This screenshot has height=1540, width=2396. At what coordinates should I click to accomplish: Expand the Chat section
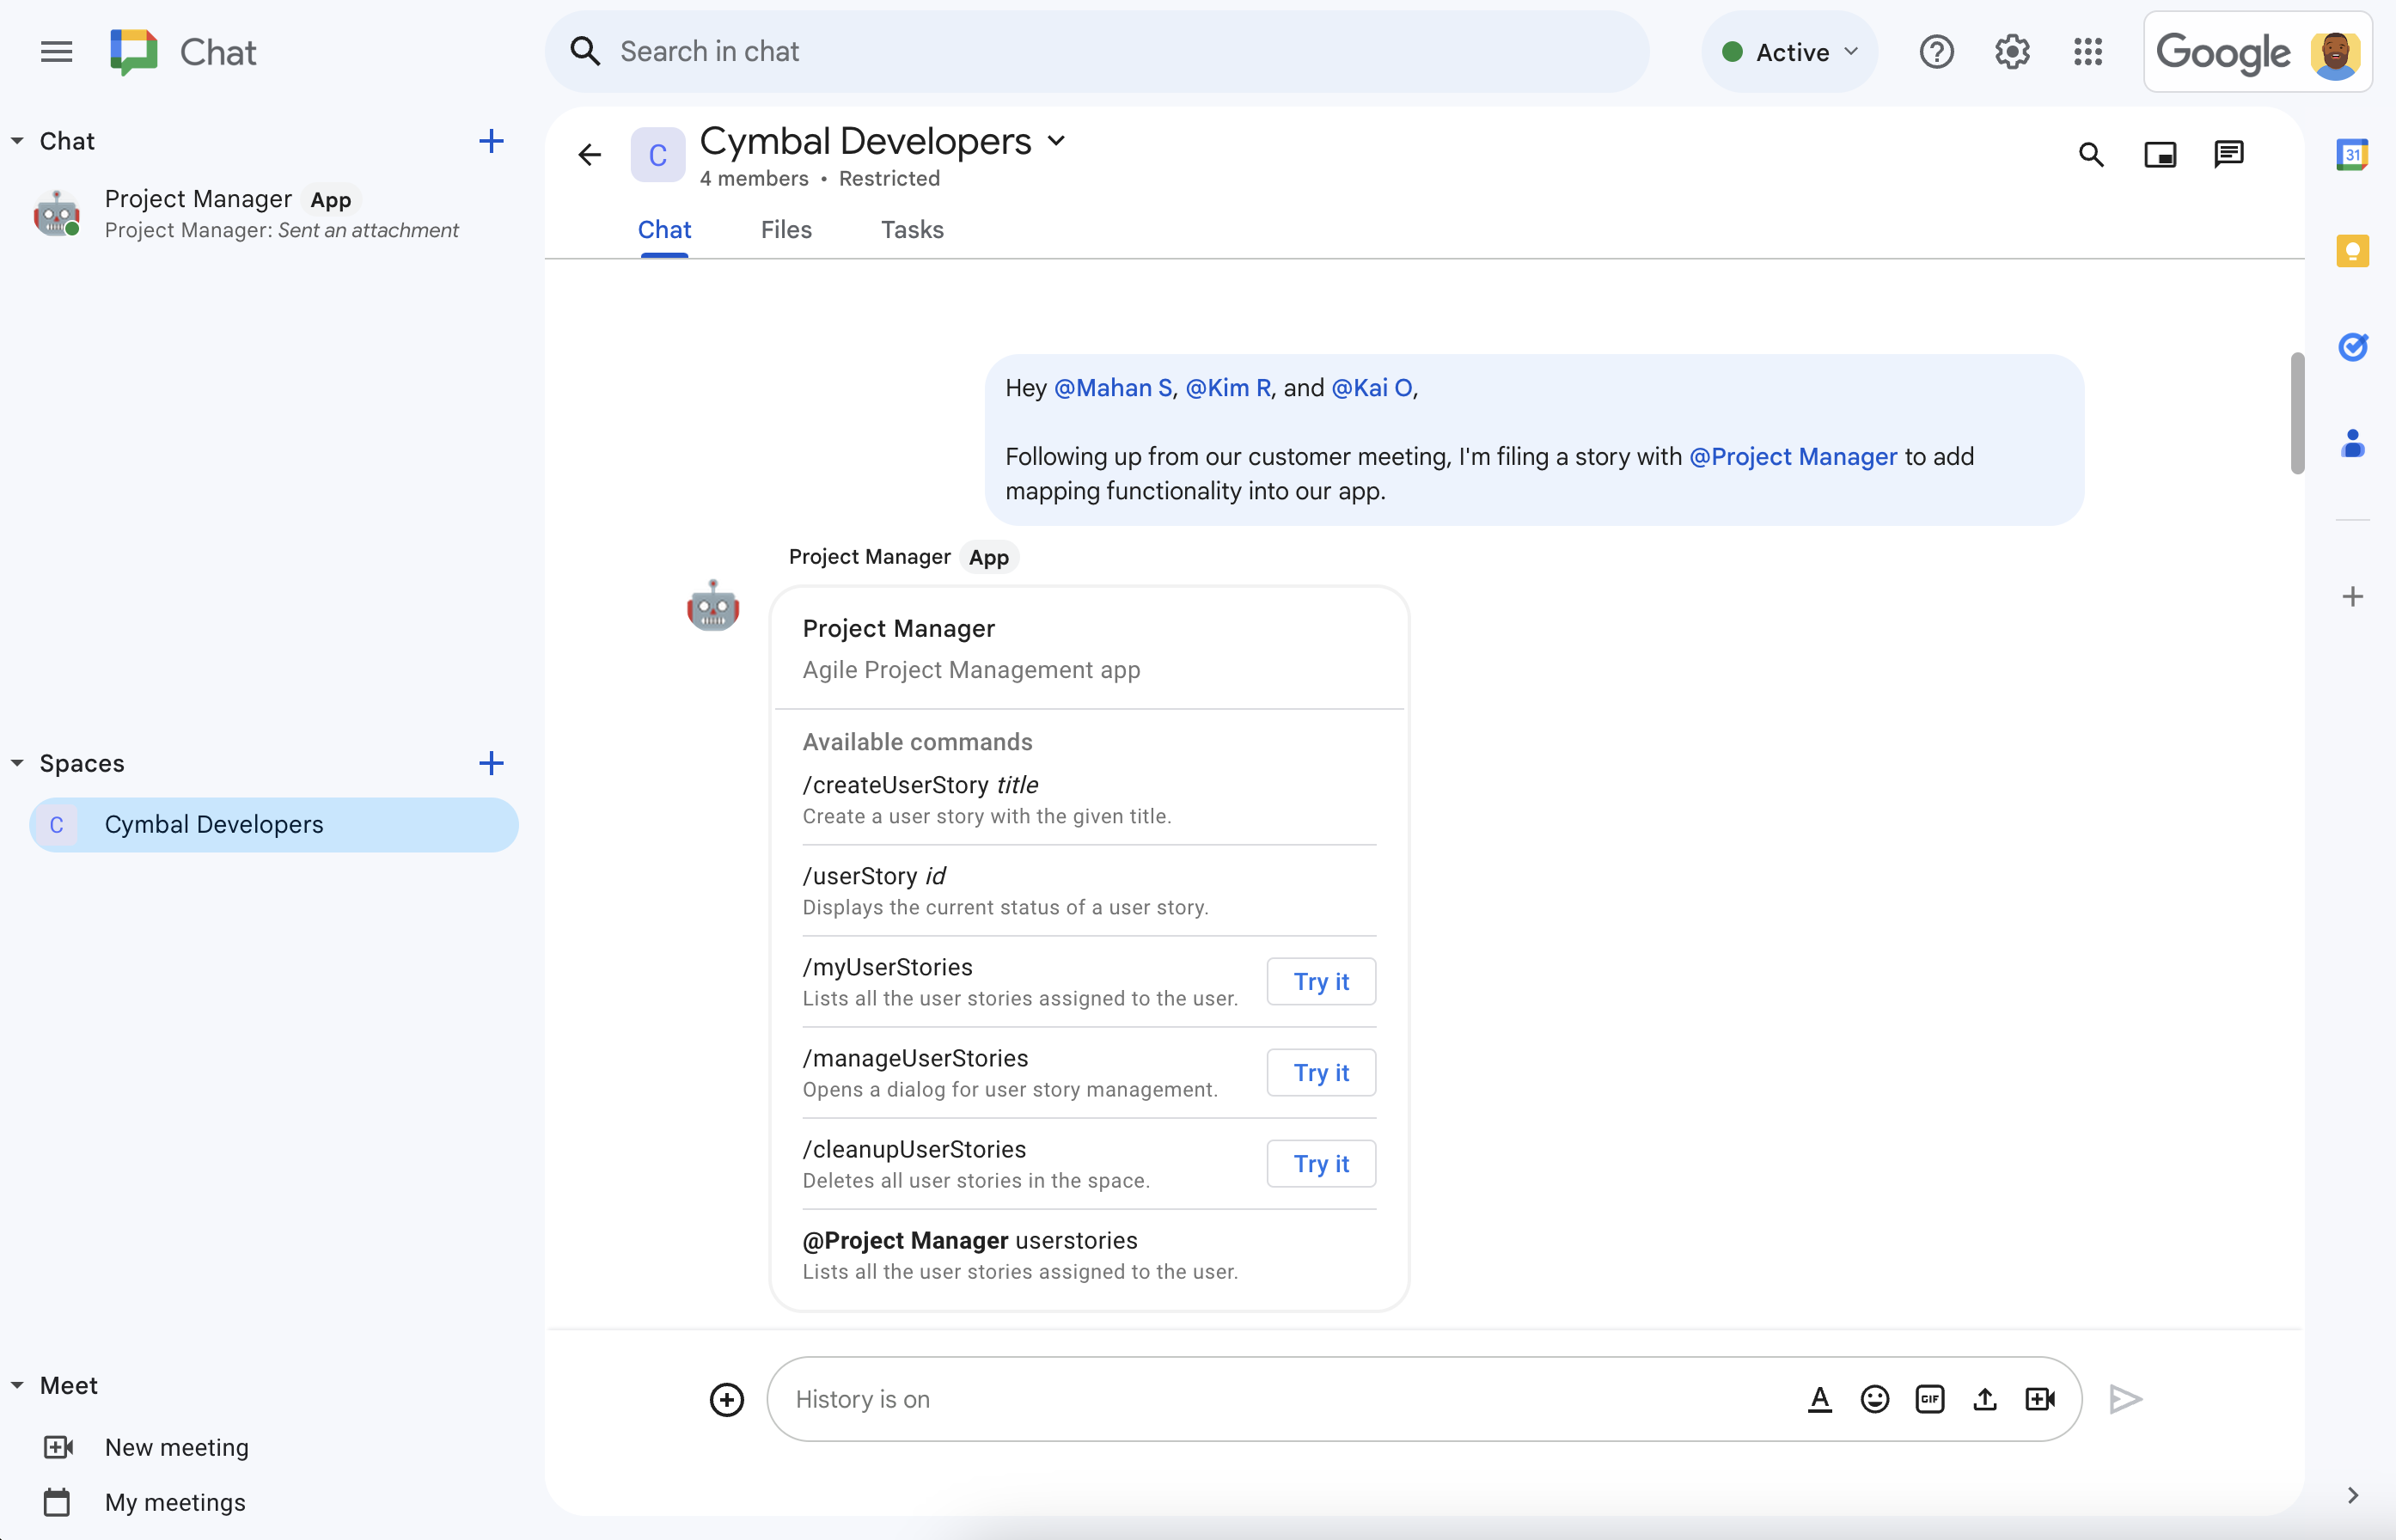tap(17, 140)
